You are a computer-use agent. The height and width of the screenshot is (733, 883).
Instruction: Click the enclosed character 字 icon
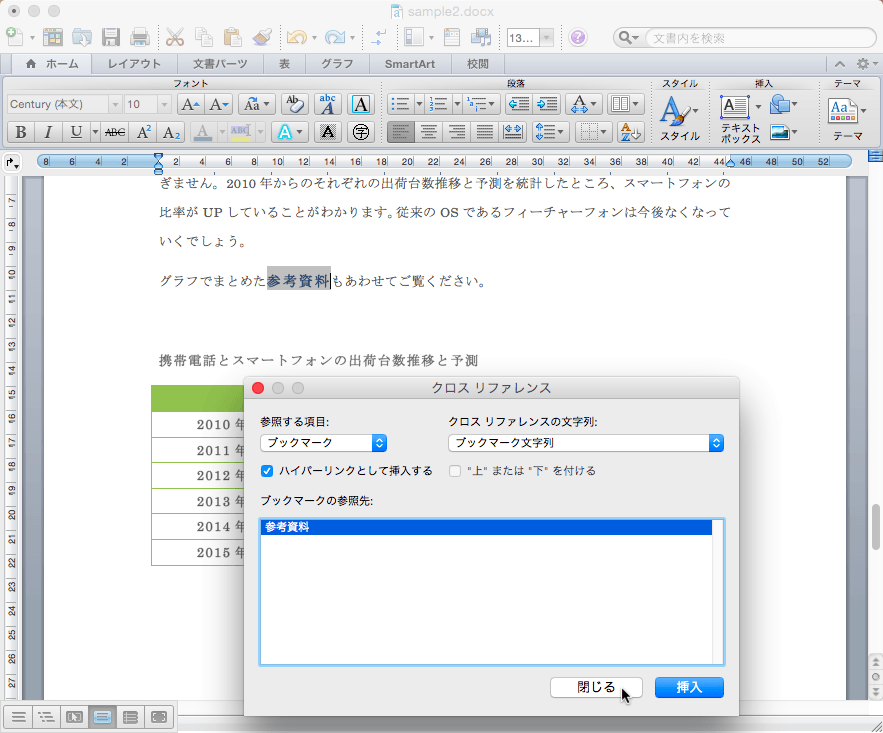click(360, 132)
